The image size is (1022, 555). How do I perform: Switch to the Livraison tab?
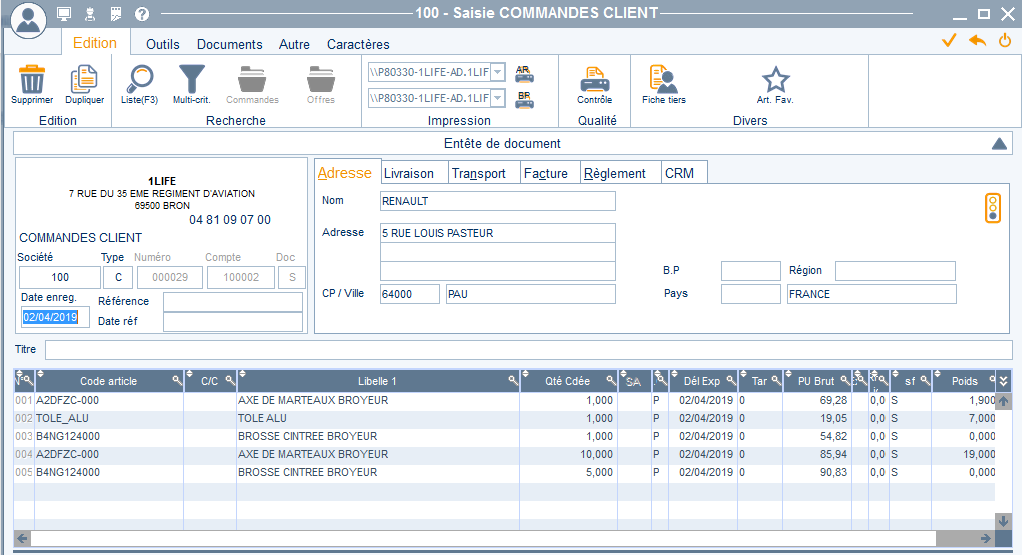pos(415,173)
